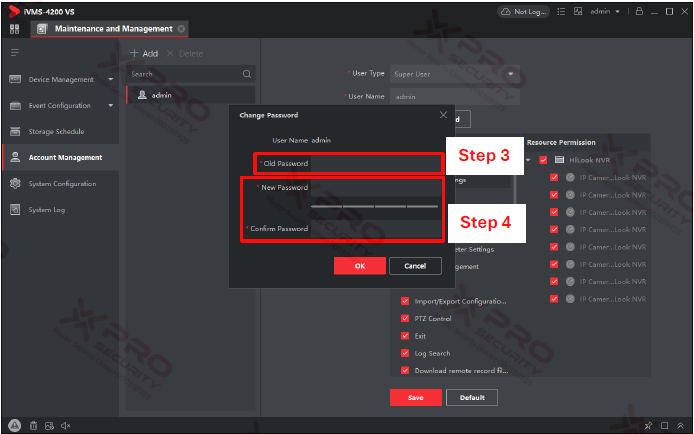Open the module grid menu icon
694x434 pixels.
coord(14,29)
